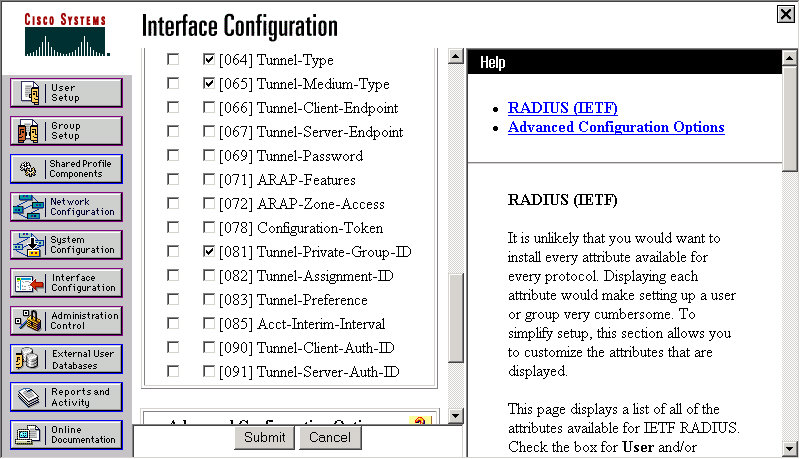Screen dimensions: 800x459
Task: Open Shared Profile Components gear icon
Action: click(29, 169)
